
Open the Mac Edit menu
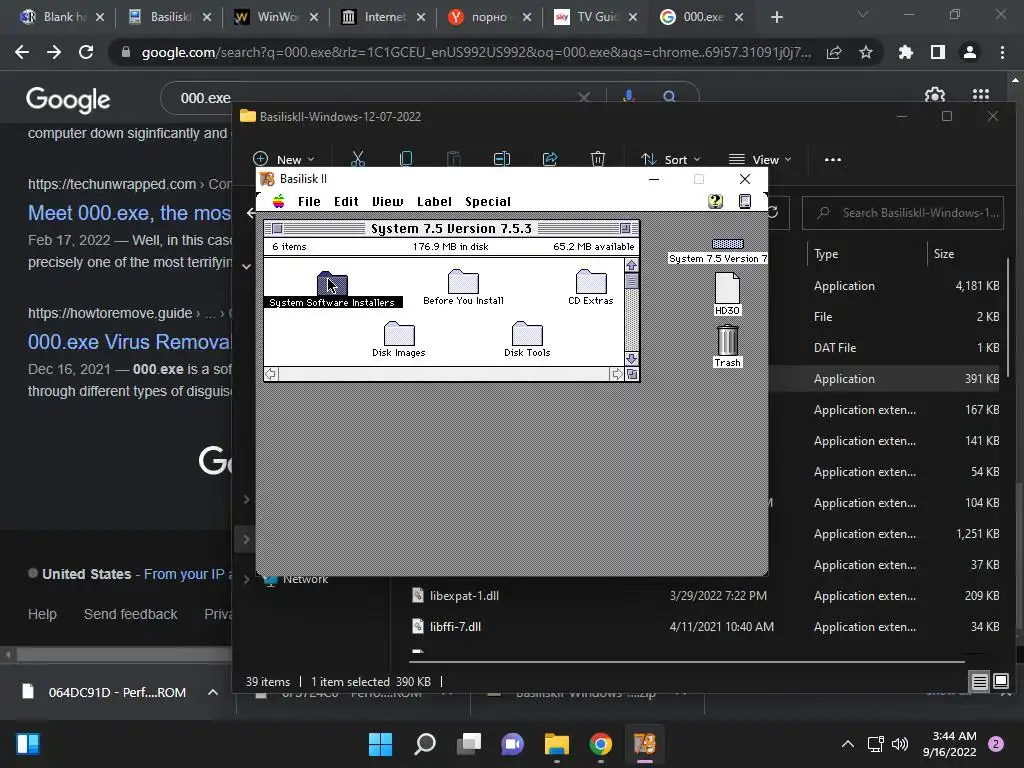tap(346, 201)
